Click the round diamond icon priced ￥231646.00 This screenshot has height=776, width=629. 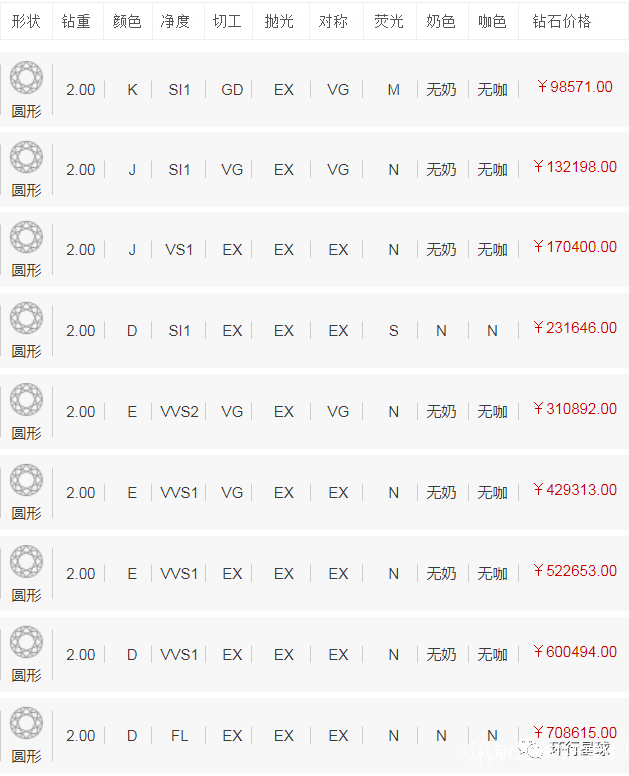(26, 319)
